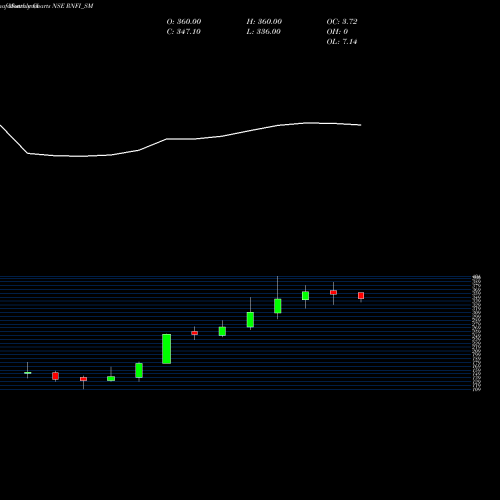Viewport: 500px width, 500px height.
Task: Click the OL: 7.14 reading
Action: click(x=342, y=42)
